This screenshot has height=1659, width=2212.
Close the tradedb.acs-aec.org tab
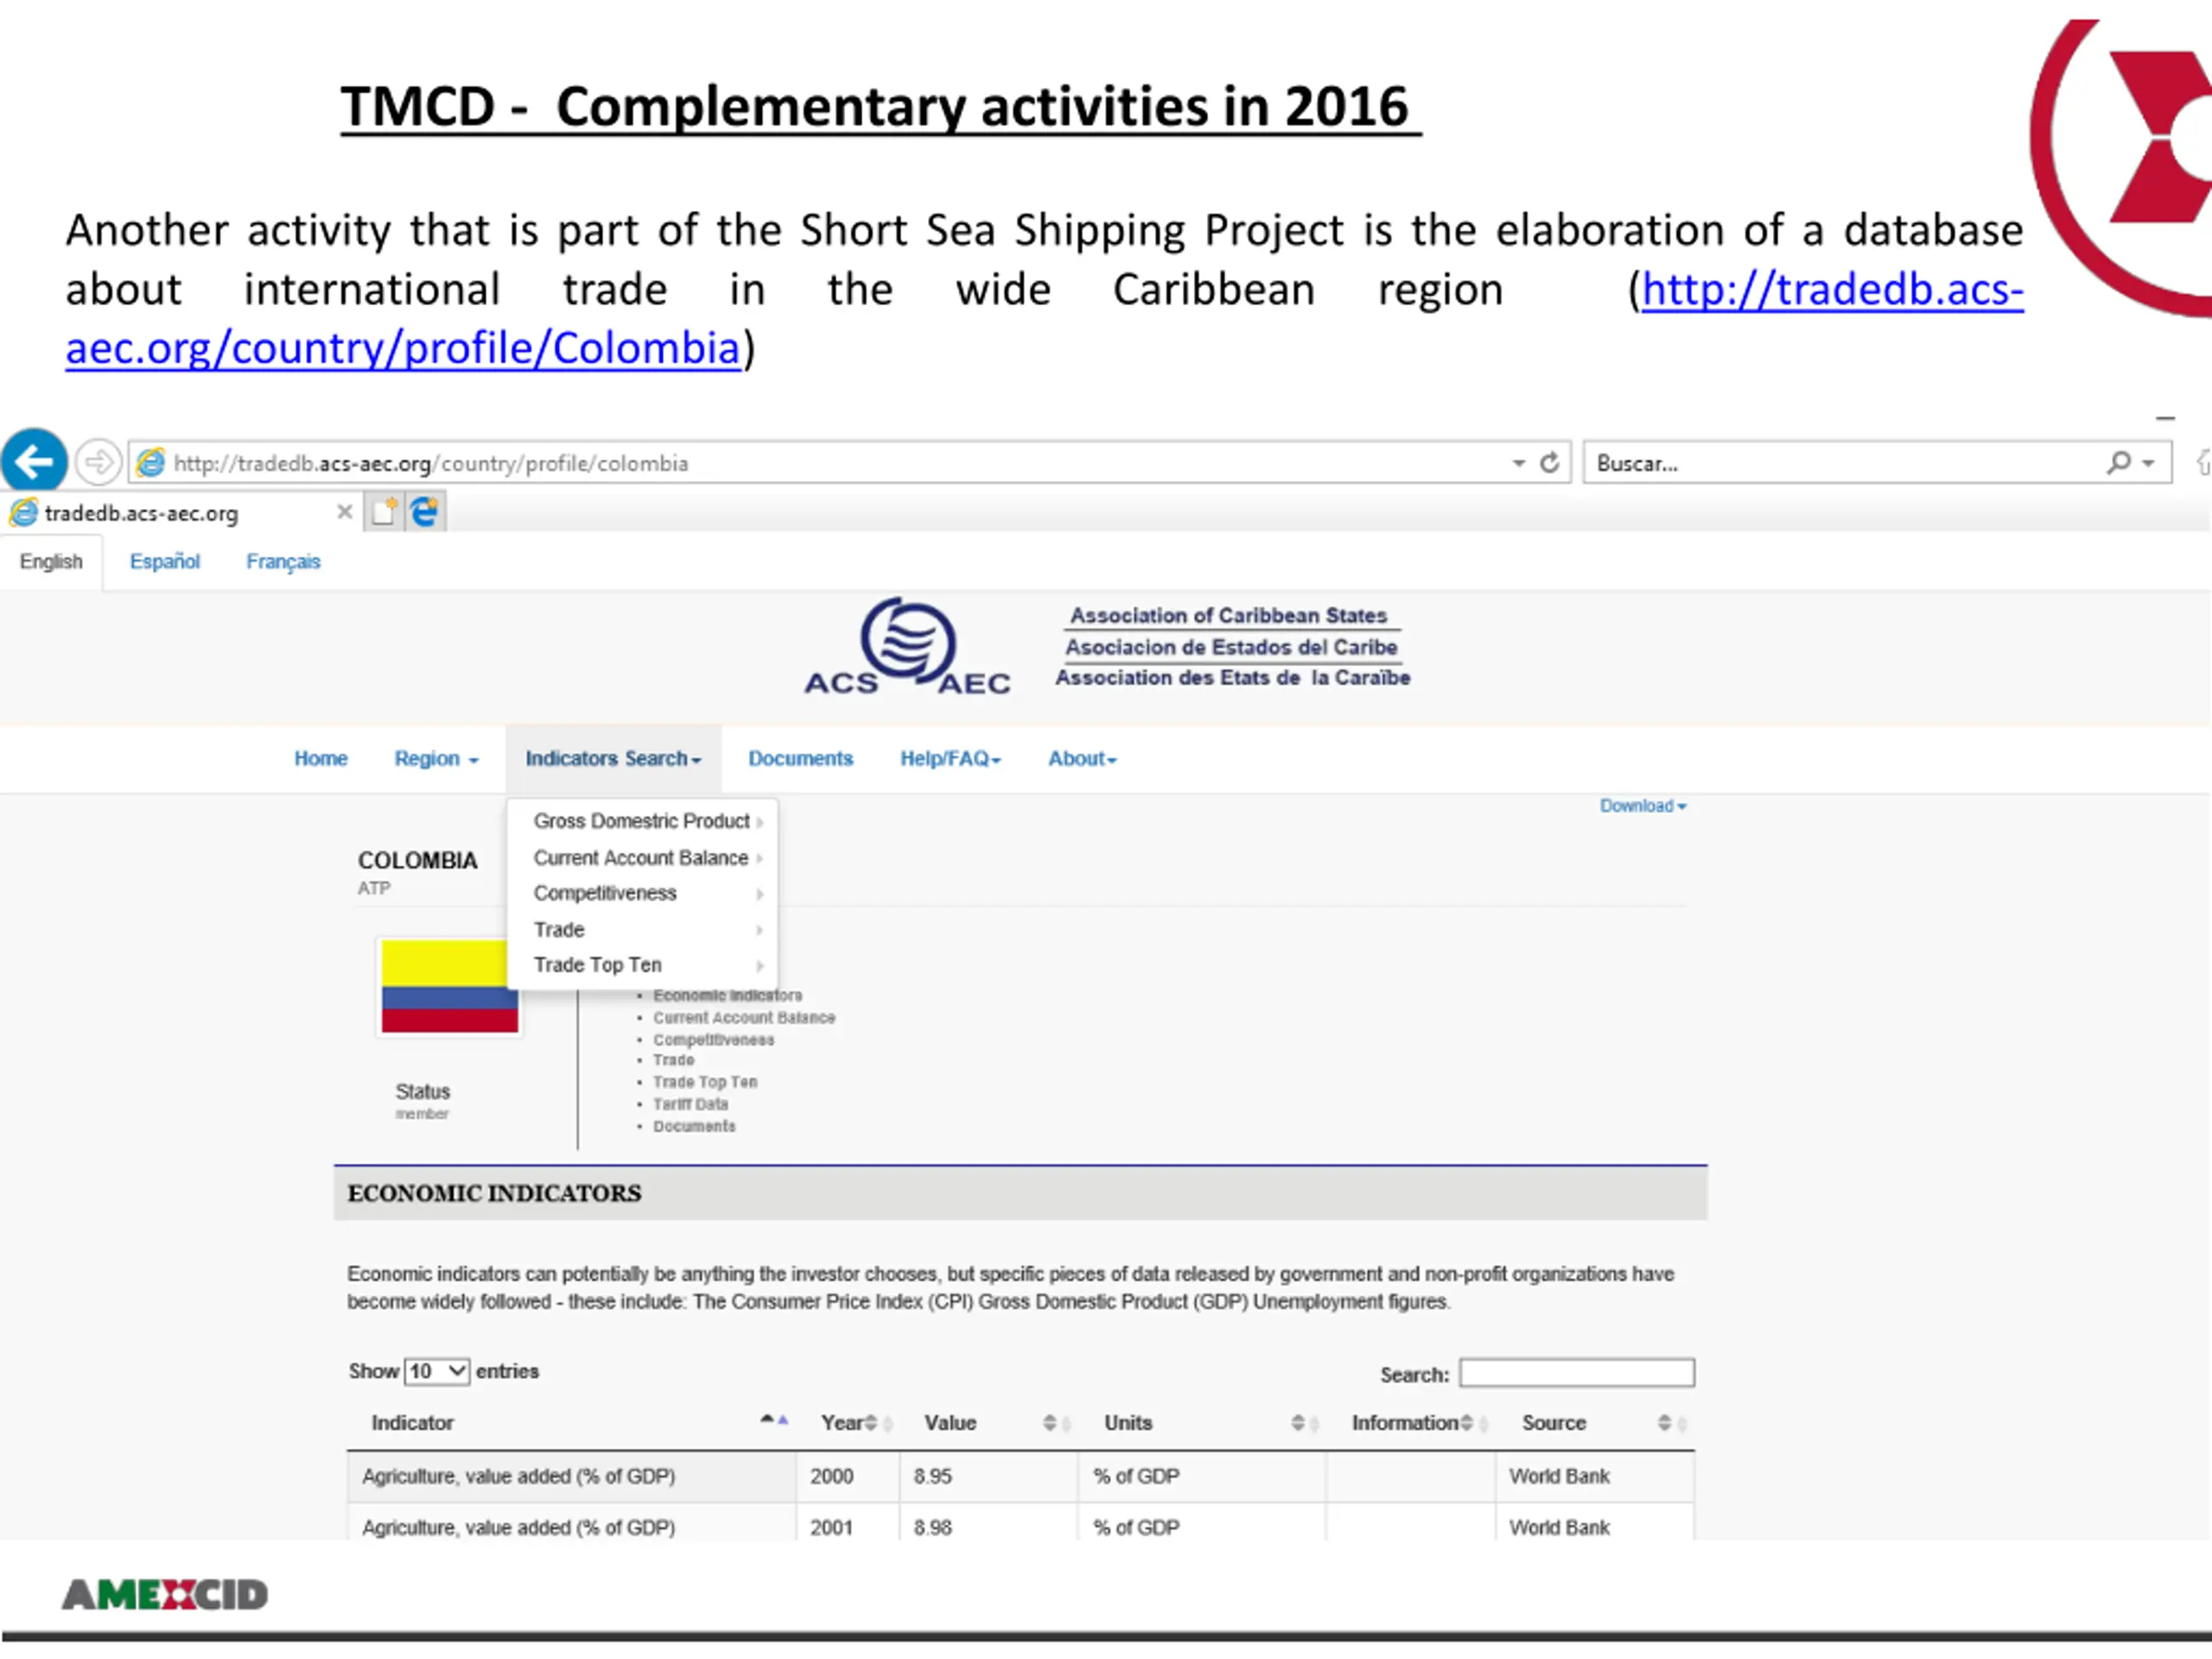tap(344, 512)
